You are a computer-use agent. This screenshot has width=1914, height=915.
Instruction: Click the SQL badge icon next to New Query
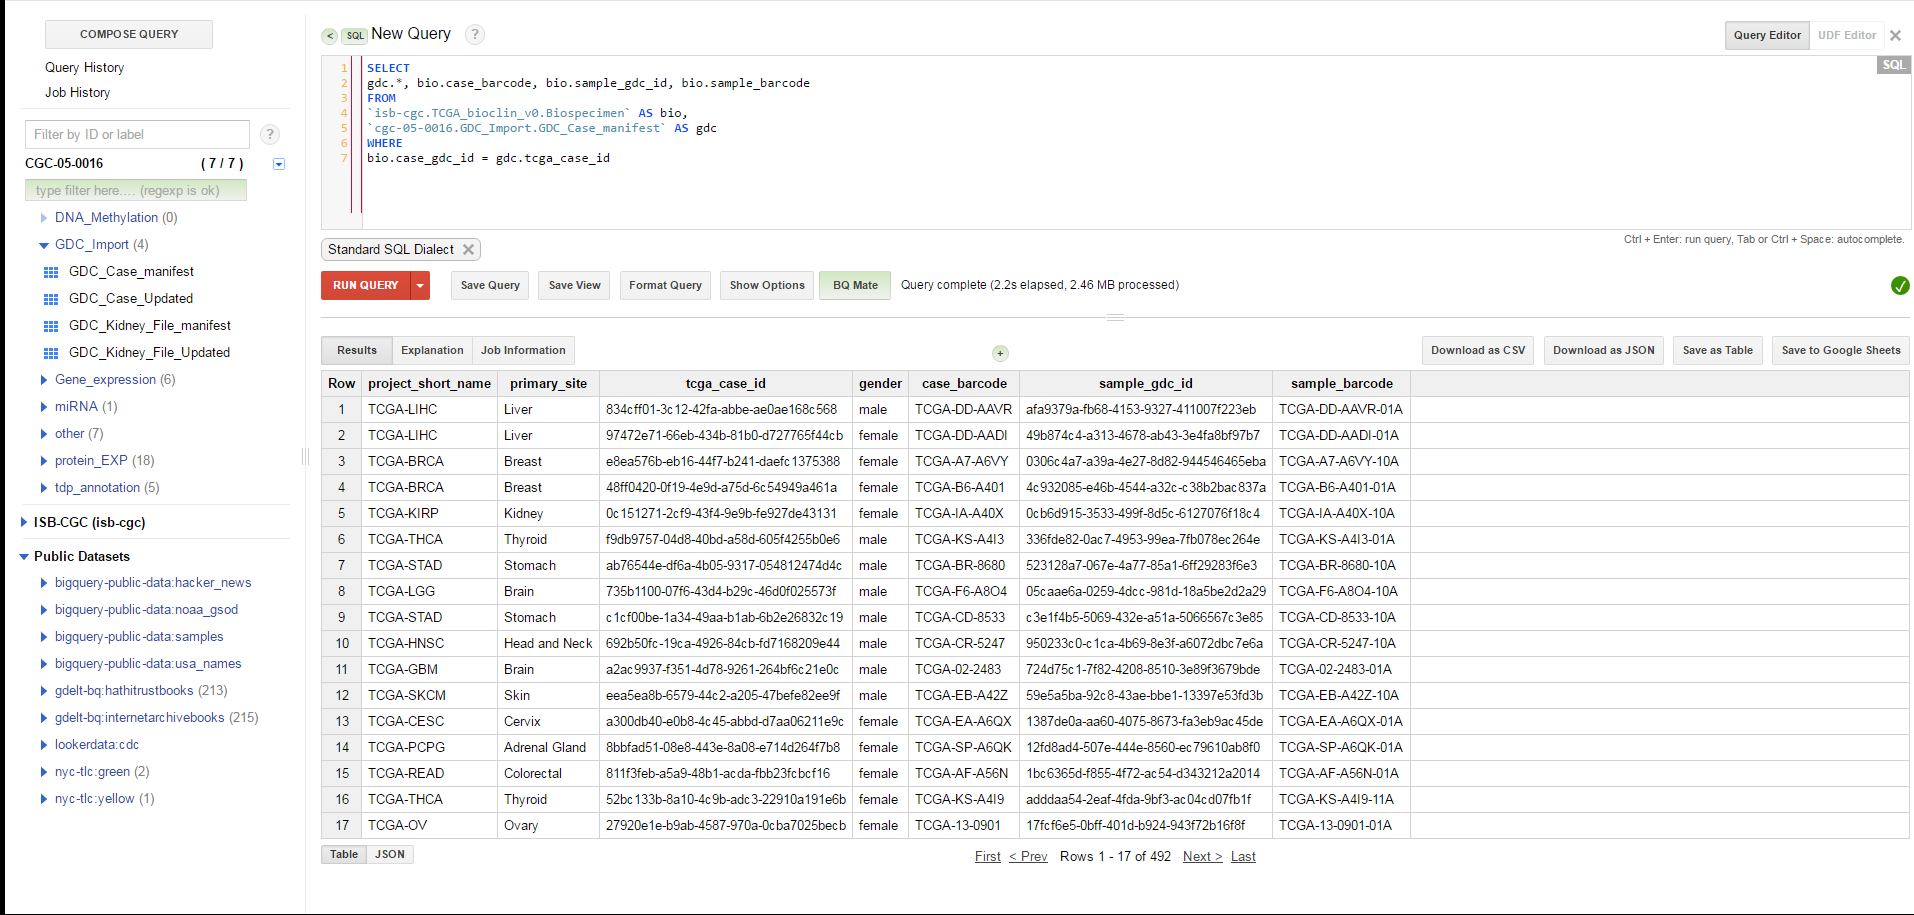[355, 36]
